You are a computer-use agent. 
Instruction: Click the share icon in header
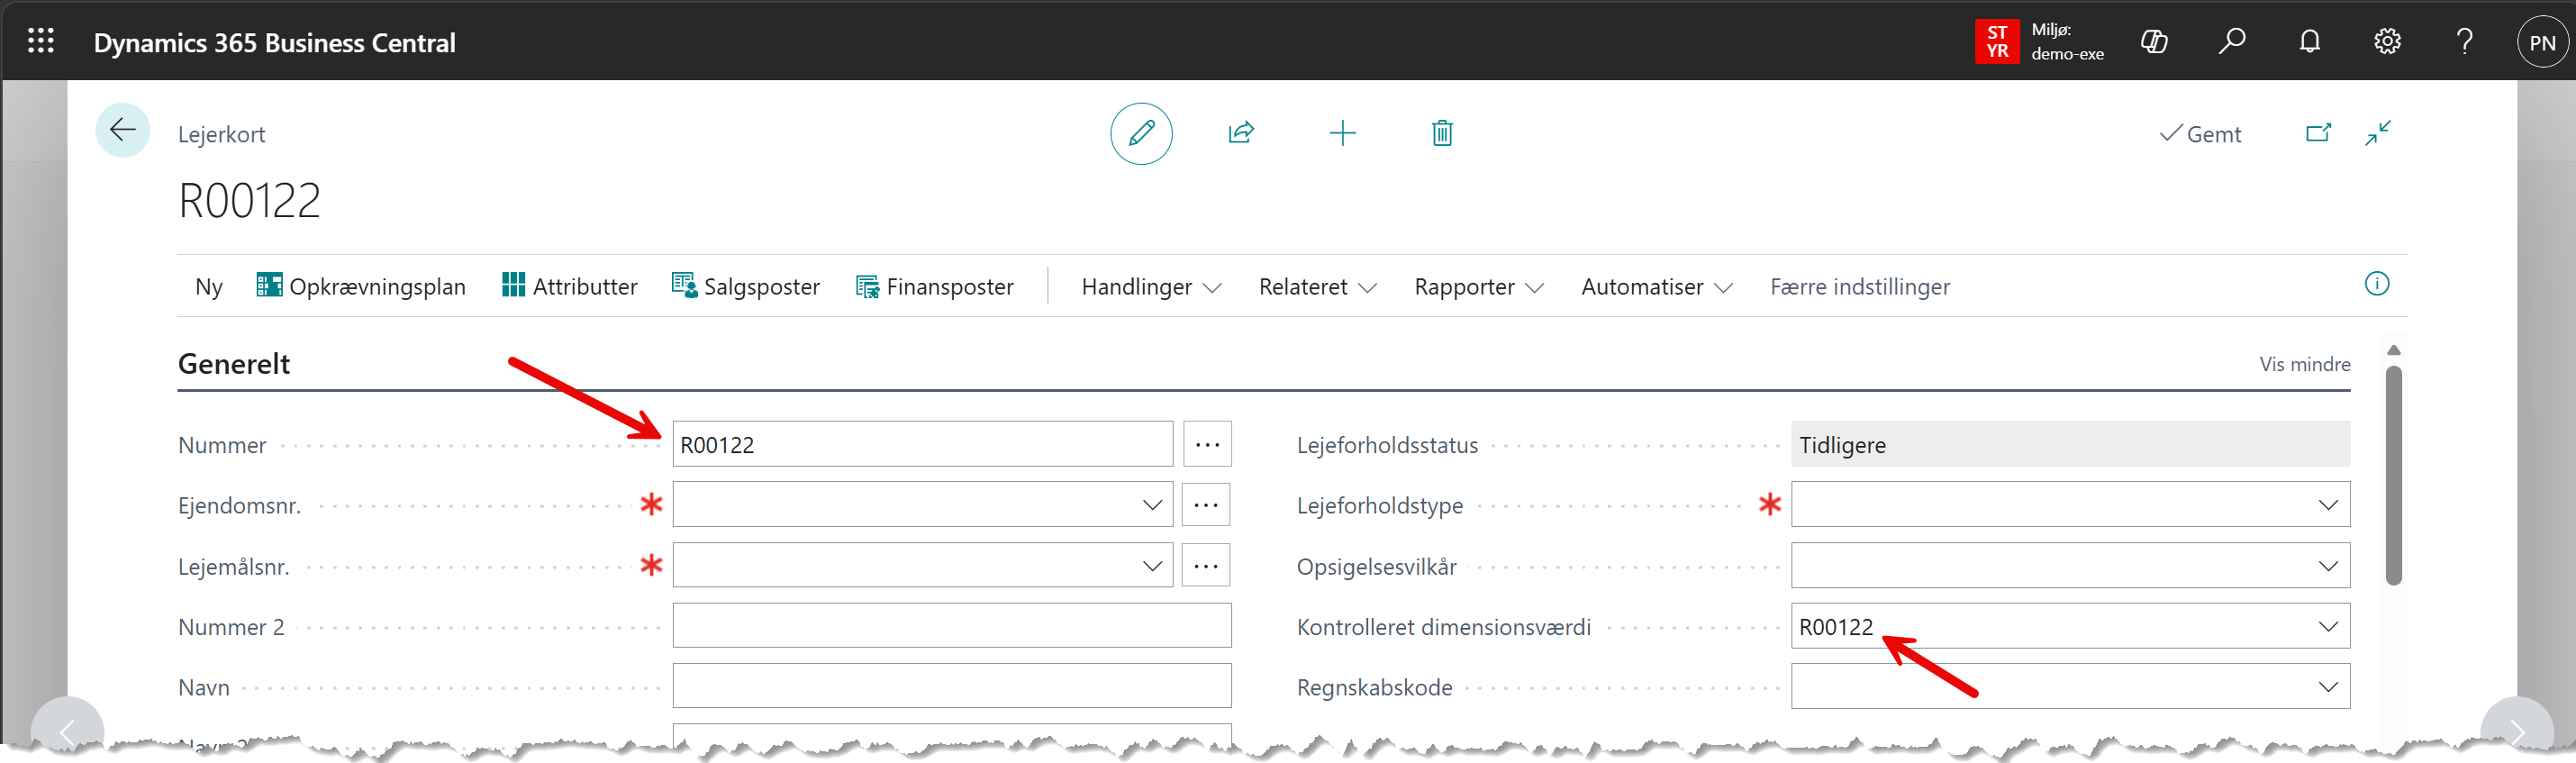tap(1241, 134)
